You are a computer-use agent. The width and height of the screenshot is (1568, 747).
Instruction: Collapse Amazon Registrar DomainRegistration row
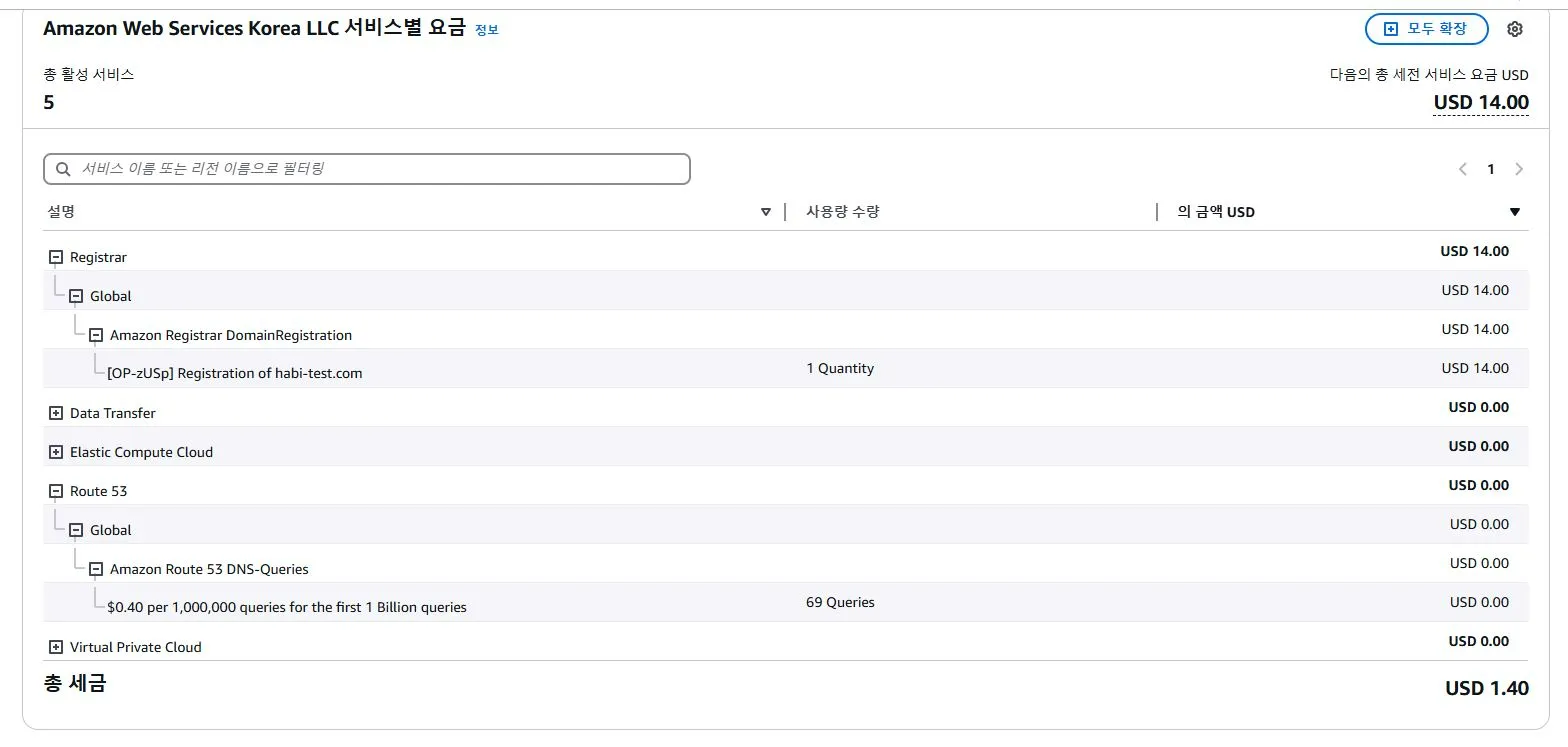96,335
